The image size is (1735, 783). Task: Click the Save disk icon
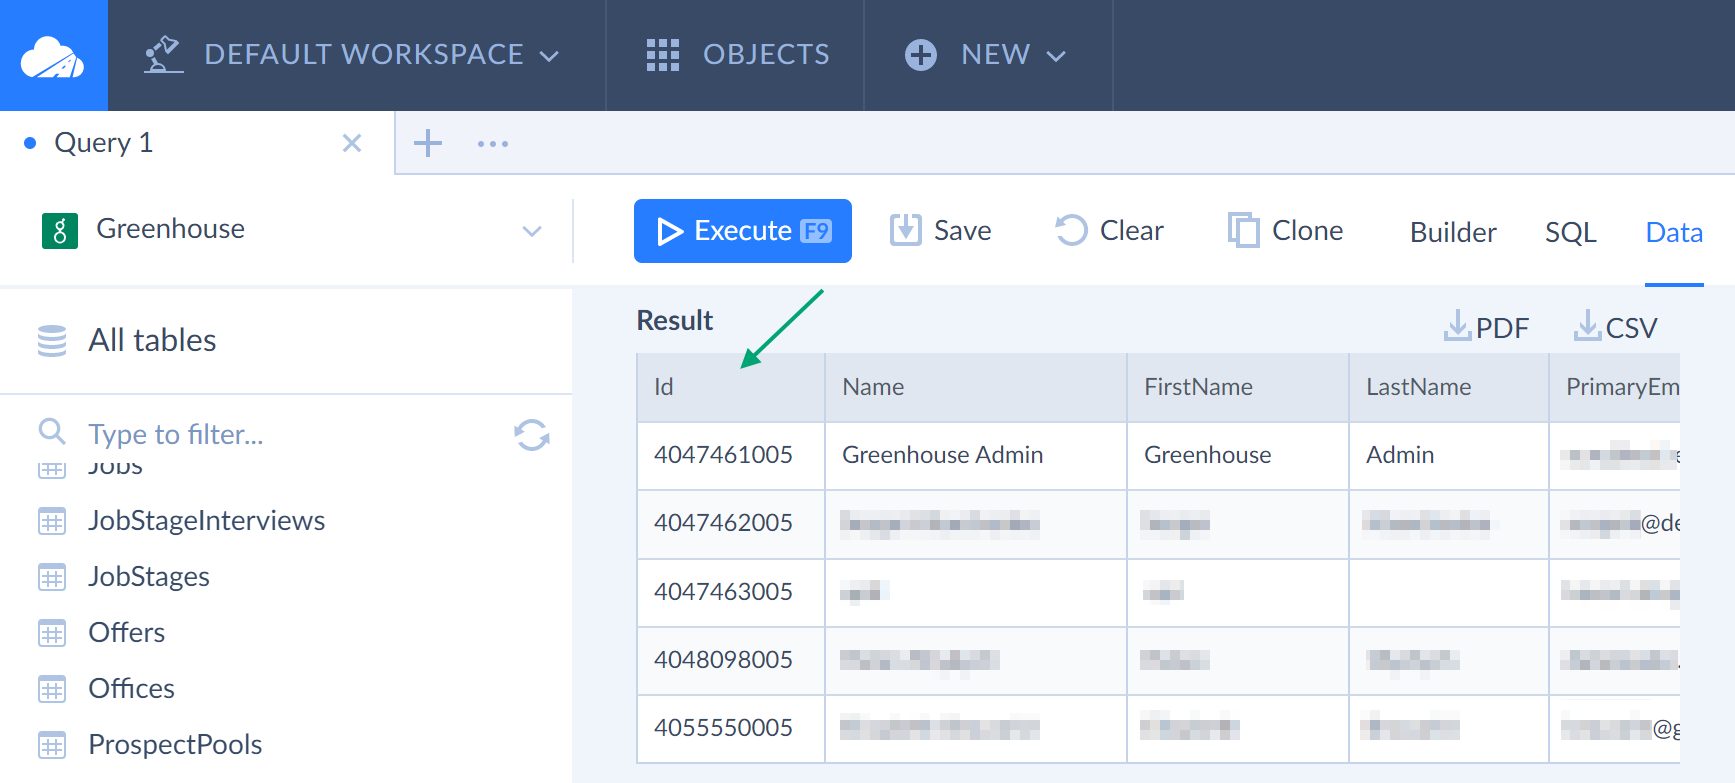click(x=906, y=230)
